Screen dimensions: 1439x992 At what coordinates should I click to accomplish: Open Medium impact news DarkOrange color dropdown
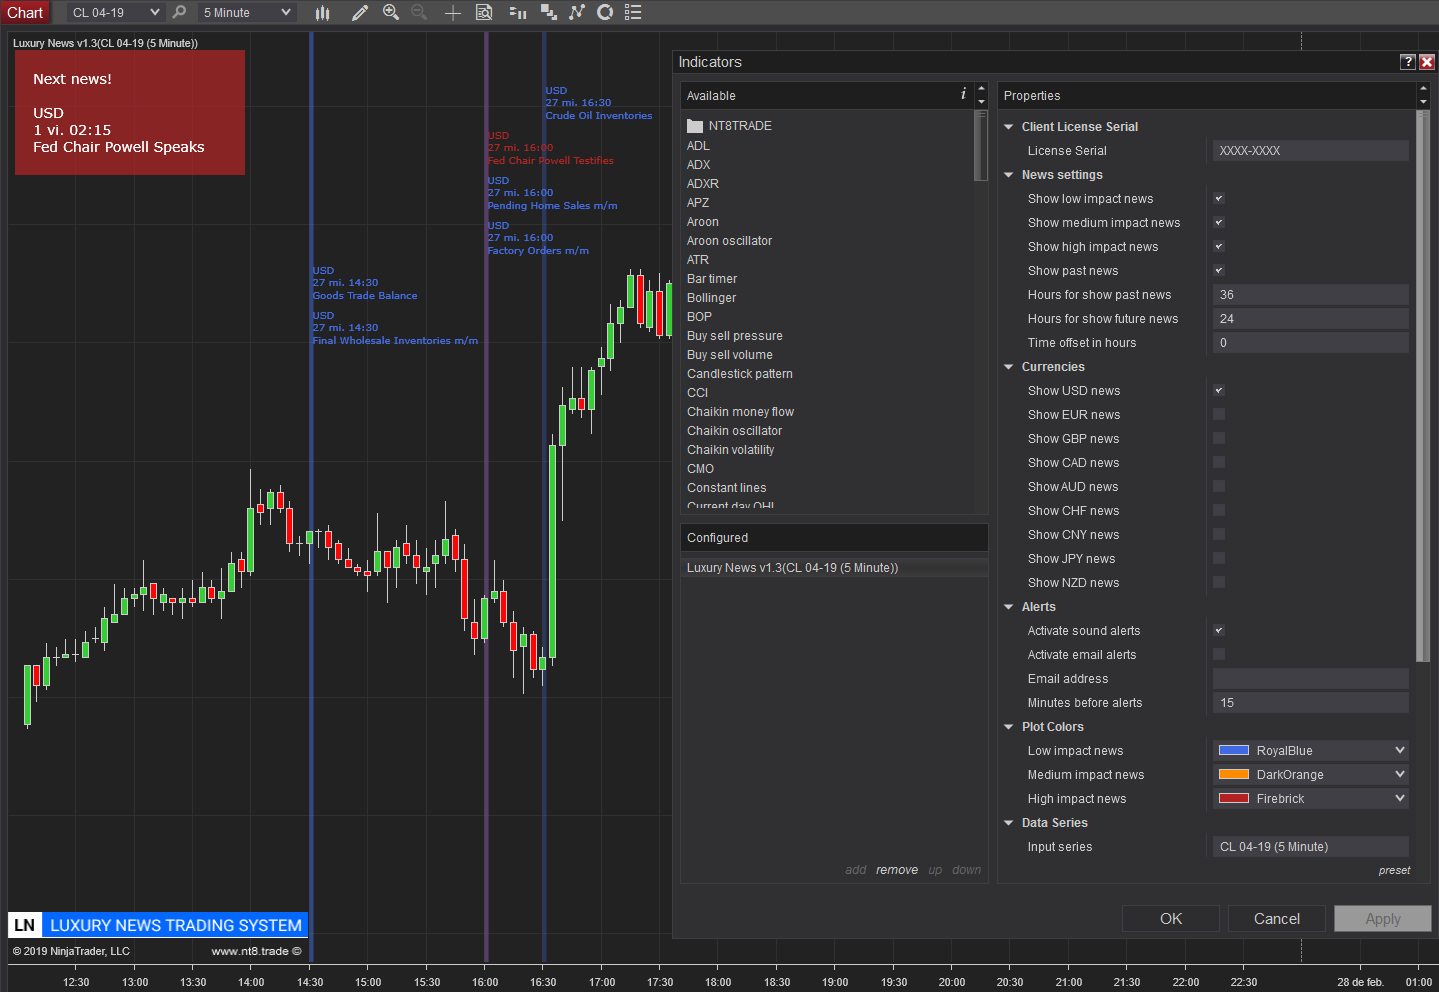pyautogui.click(x=1310, y=775)
